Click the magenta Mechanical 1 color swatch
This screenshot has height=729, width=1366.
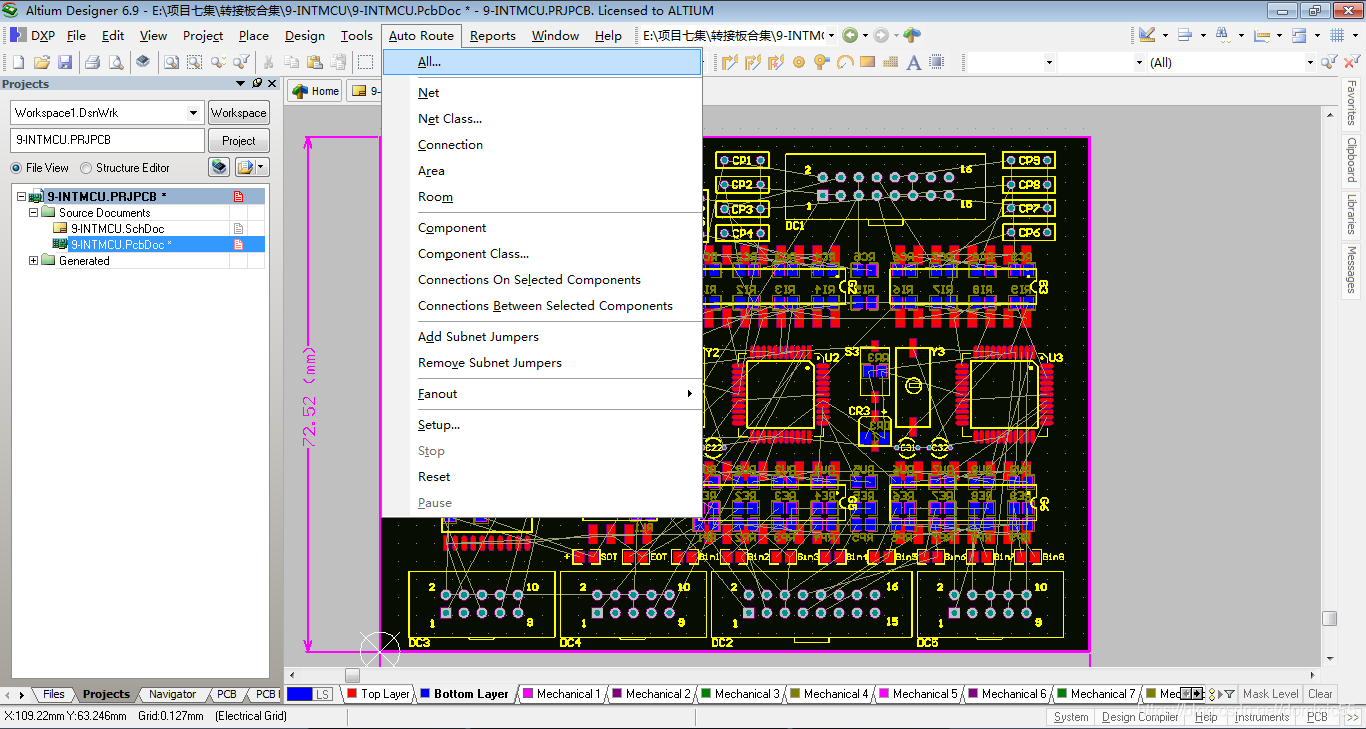pyautogui.click(x=528, y=694)
